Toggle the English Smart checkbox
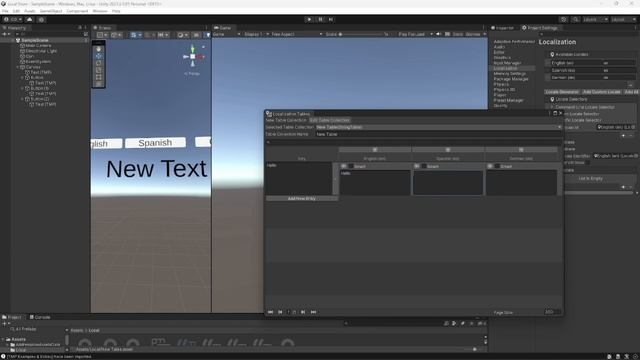The height and width of the screenshot is (360, 640). pyautogui.click(x=351, y=166)
